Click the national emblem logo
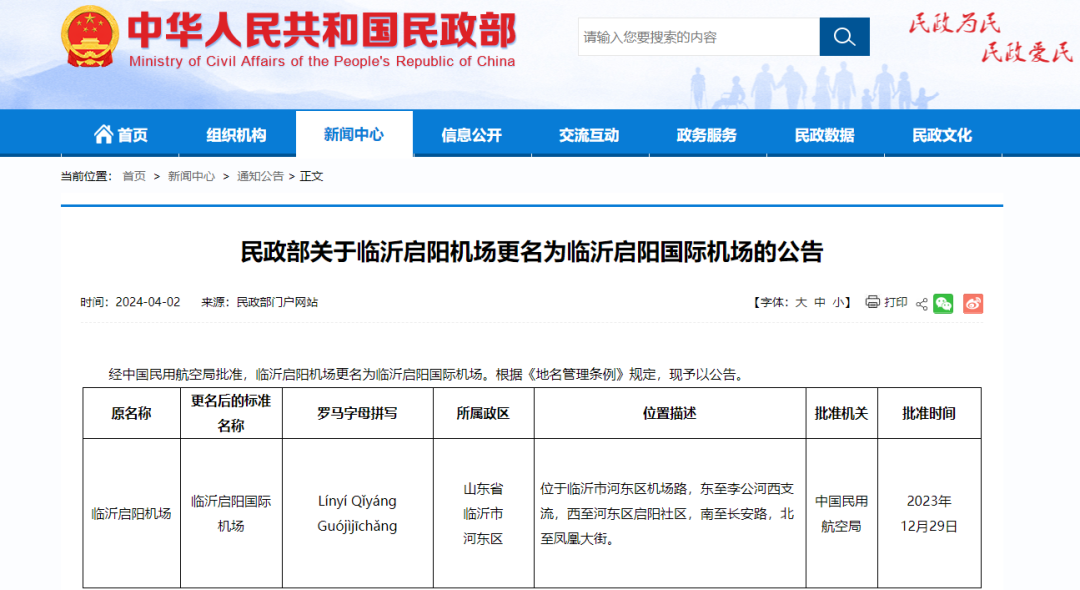Image resolution: width=1080 pixels, height=590 pixels. pos(89,38)
